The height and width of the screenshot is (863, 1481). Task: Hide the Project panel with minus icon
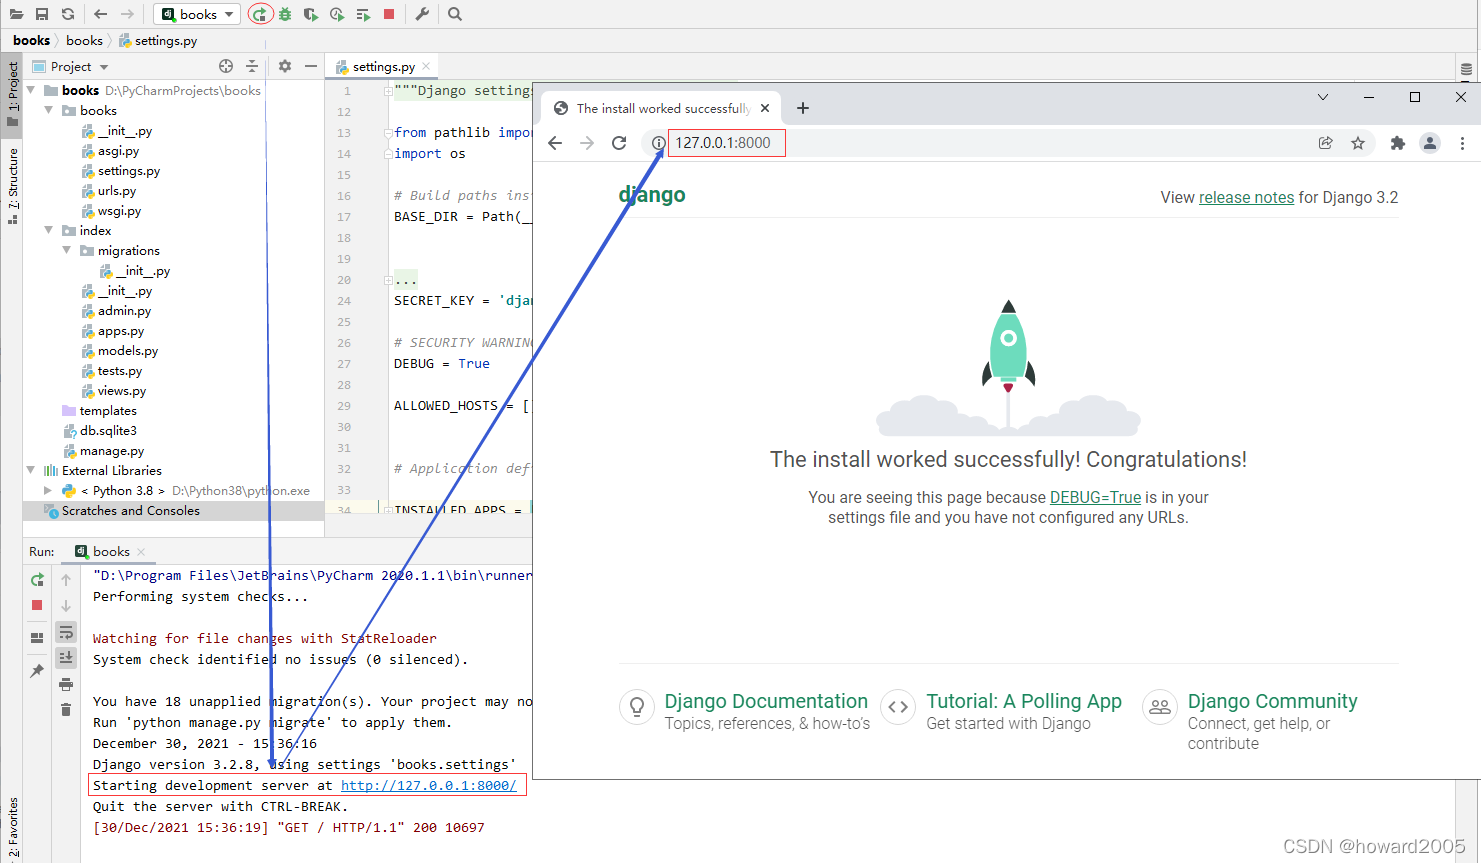point(311,66)
